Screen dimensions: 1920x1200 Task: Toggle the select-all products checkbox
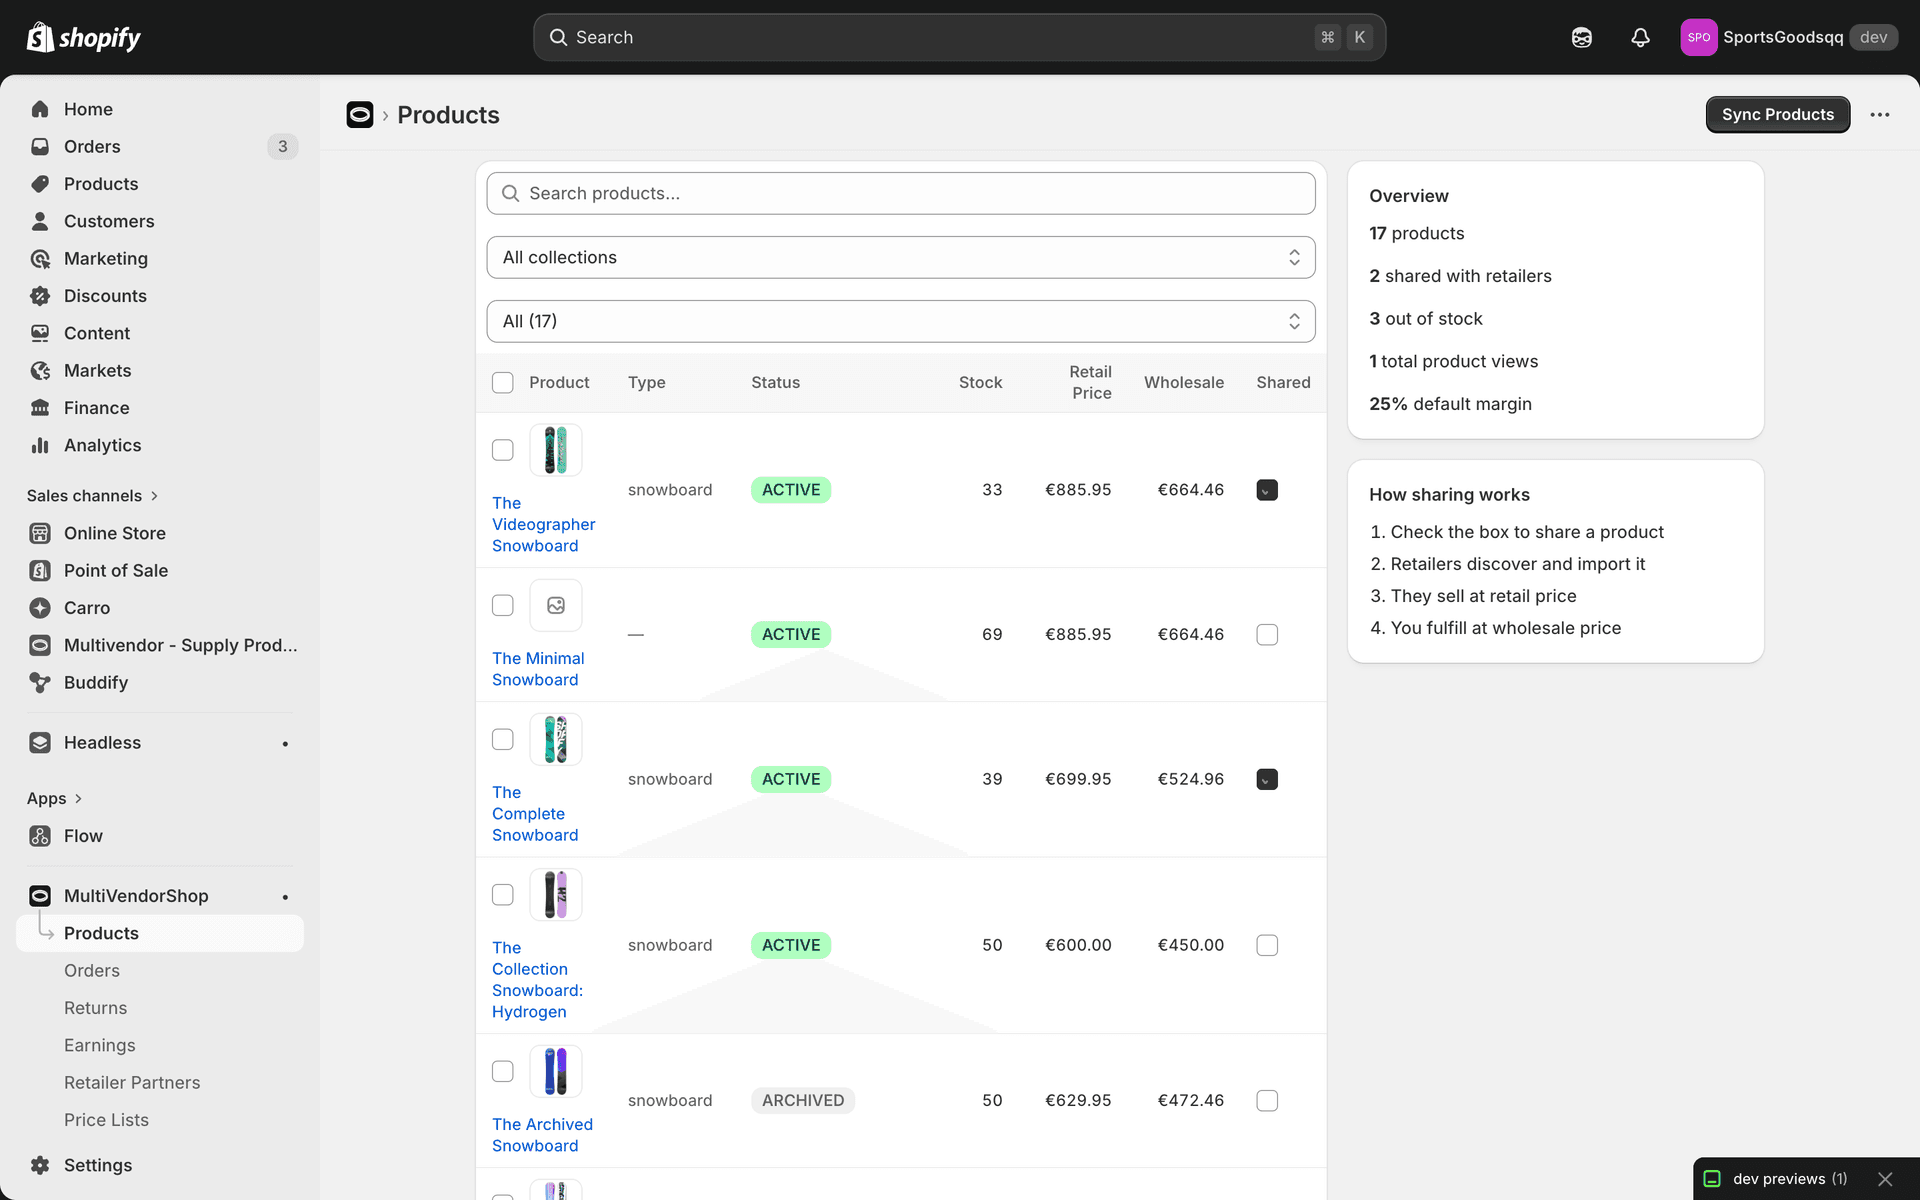click(502, 382)
